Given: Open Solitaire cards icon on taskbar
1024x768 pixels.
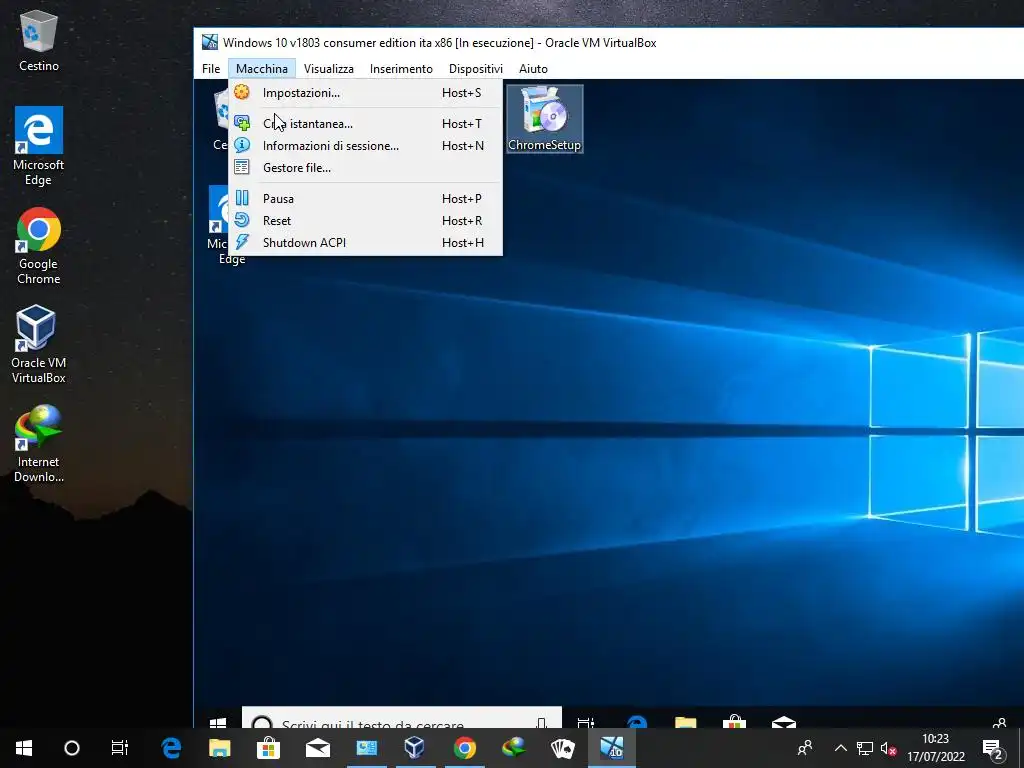Looking at the screenshot, I should pos(563,748).
